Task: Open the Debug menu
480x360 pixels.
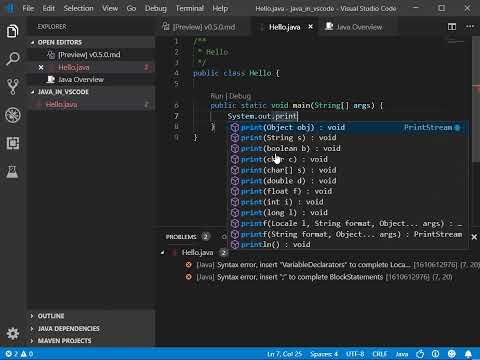Action: 156,8
